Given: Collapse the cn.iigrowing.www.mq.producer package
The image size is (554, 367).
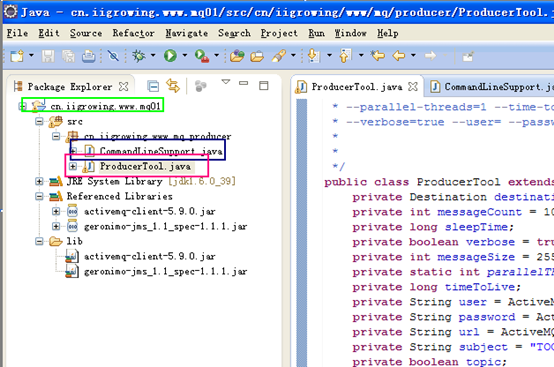Looking at the screenshot, I should pos(56,136).
